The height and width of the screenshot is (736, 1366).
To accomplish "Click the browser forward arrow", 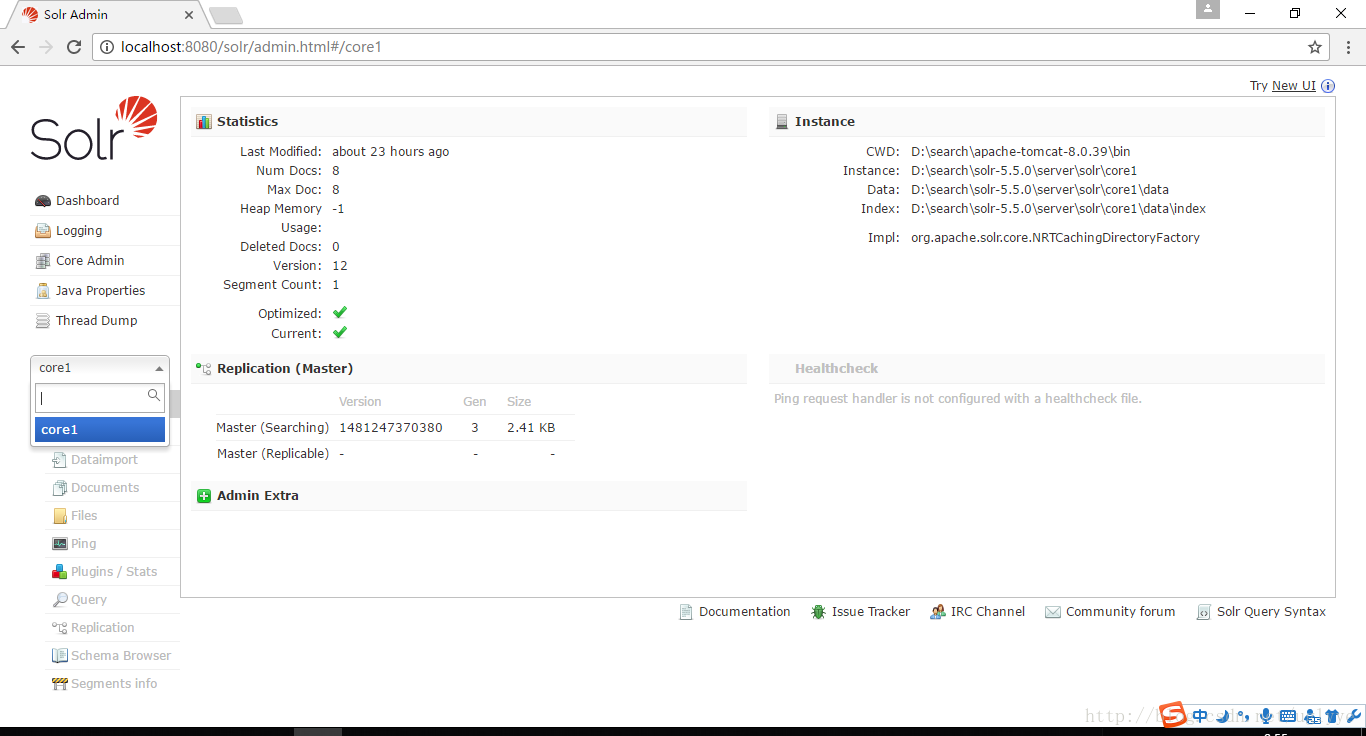I will pyautogui.click(x=46, y=47).
